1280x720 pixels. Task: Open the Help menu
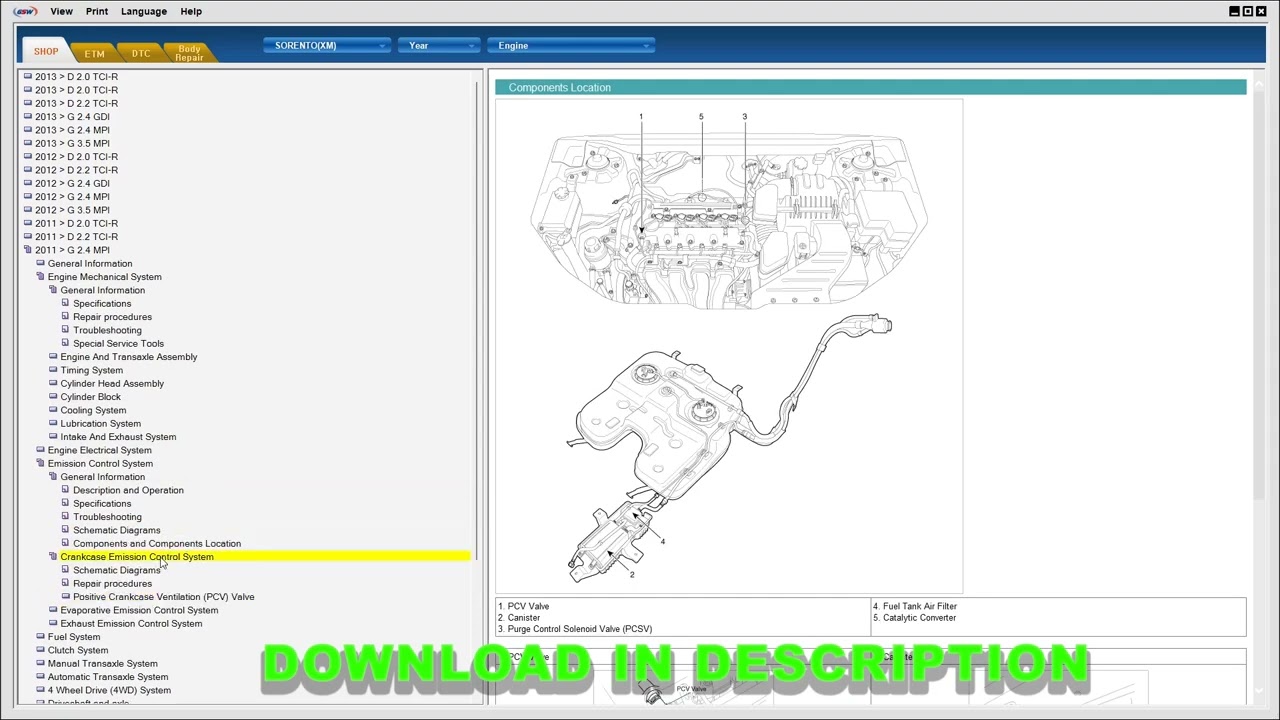(x=191, y=11)
